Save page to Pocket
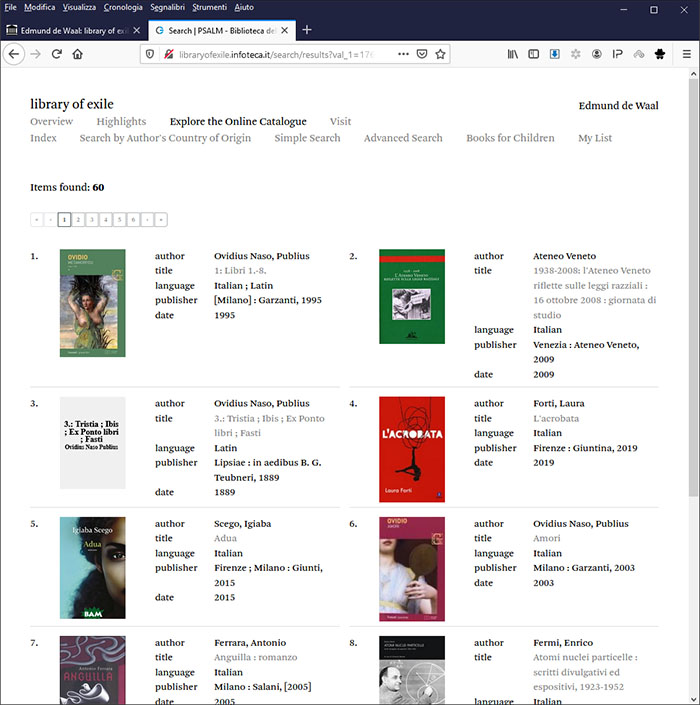The image size is (700, 705). (x=422, y=54)
